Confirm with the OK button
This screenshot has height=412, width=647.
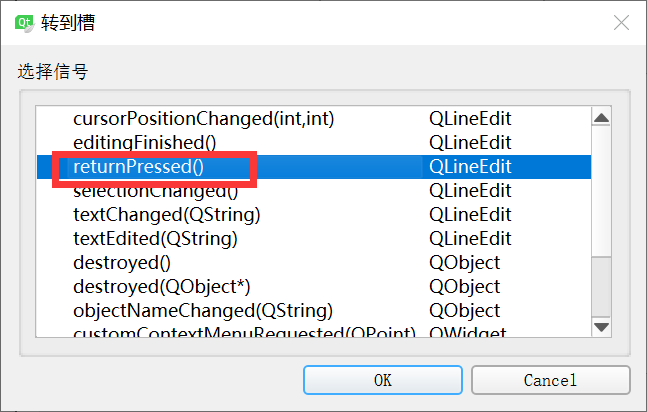pos(383,380)
